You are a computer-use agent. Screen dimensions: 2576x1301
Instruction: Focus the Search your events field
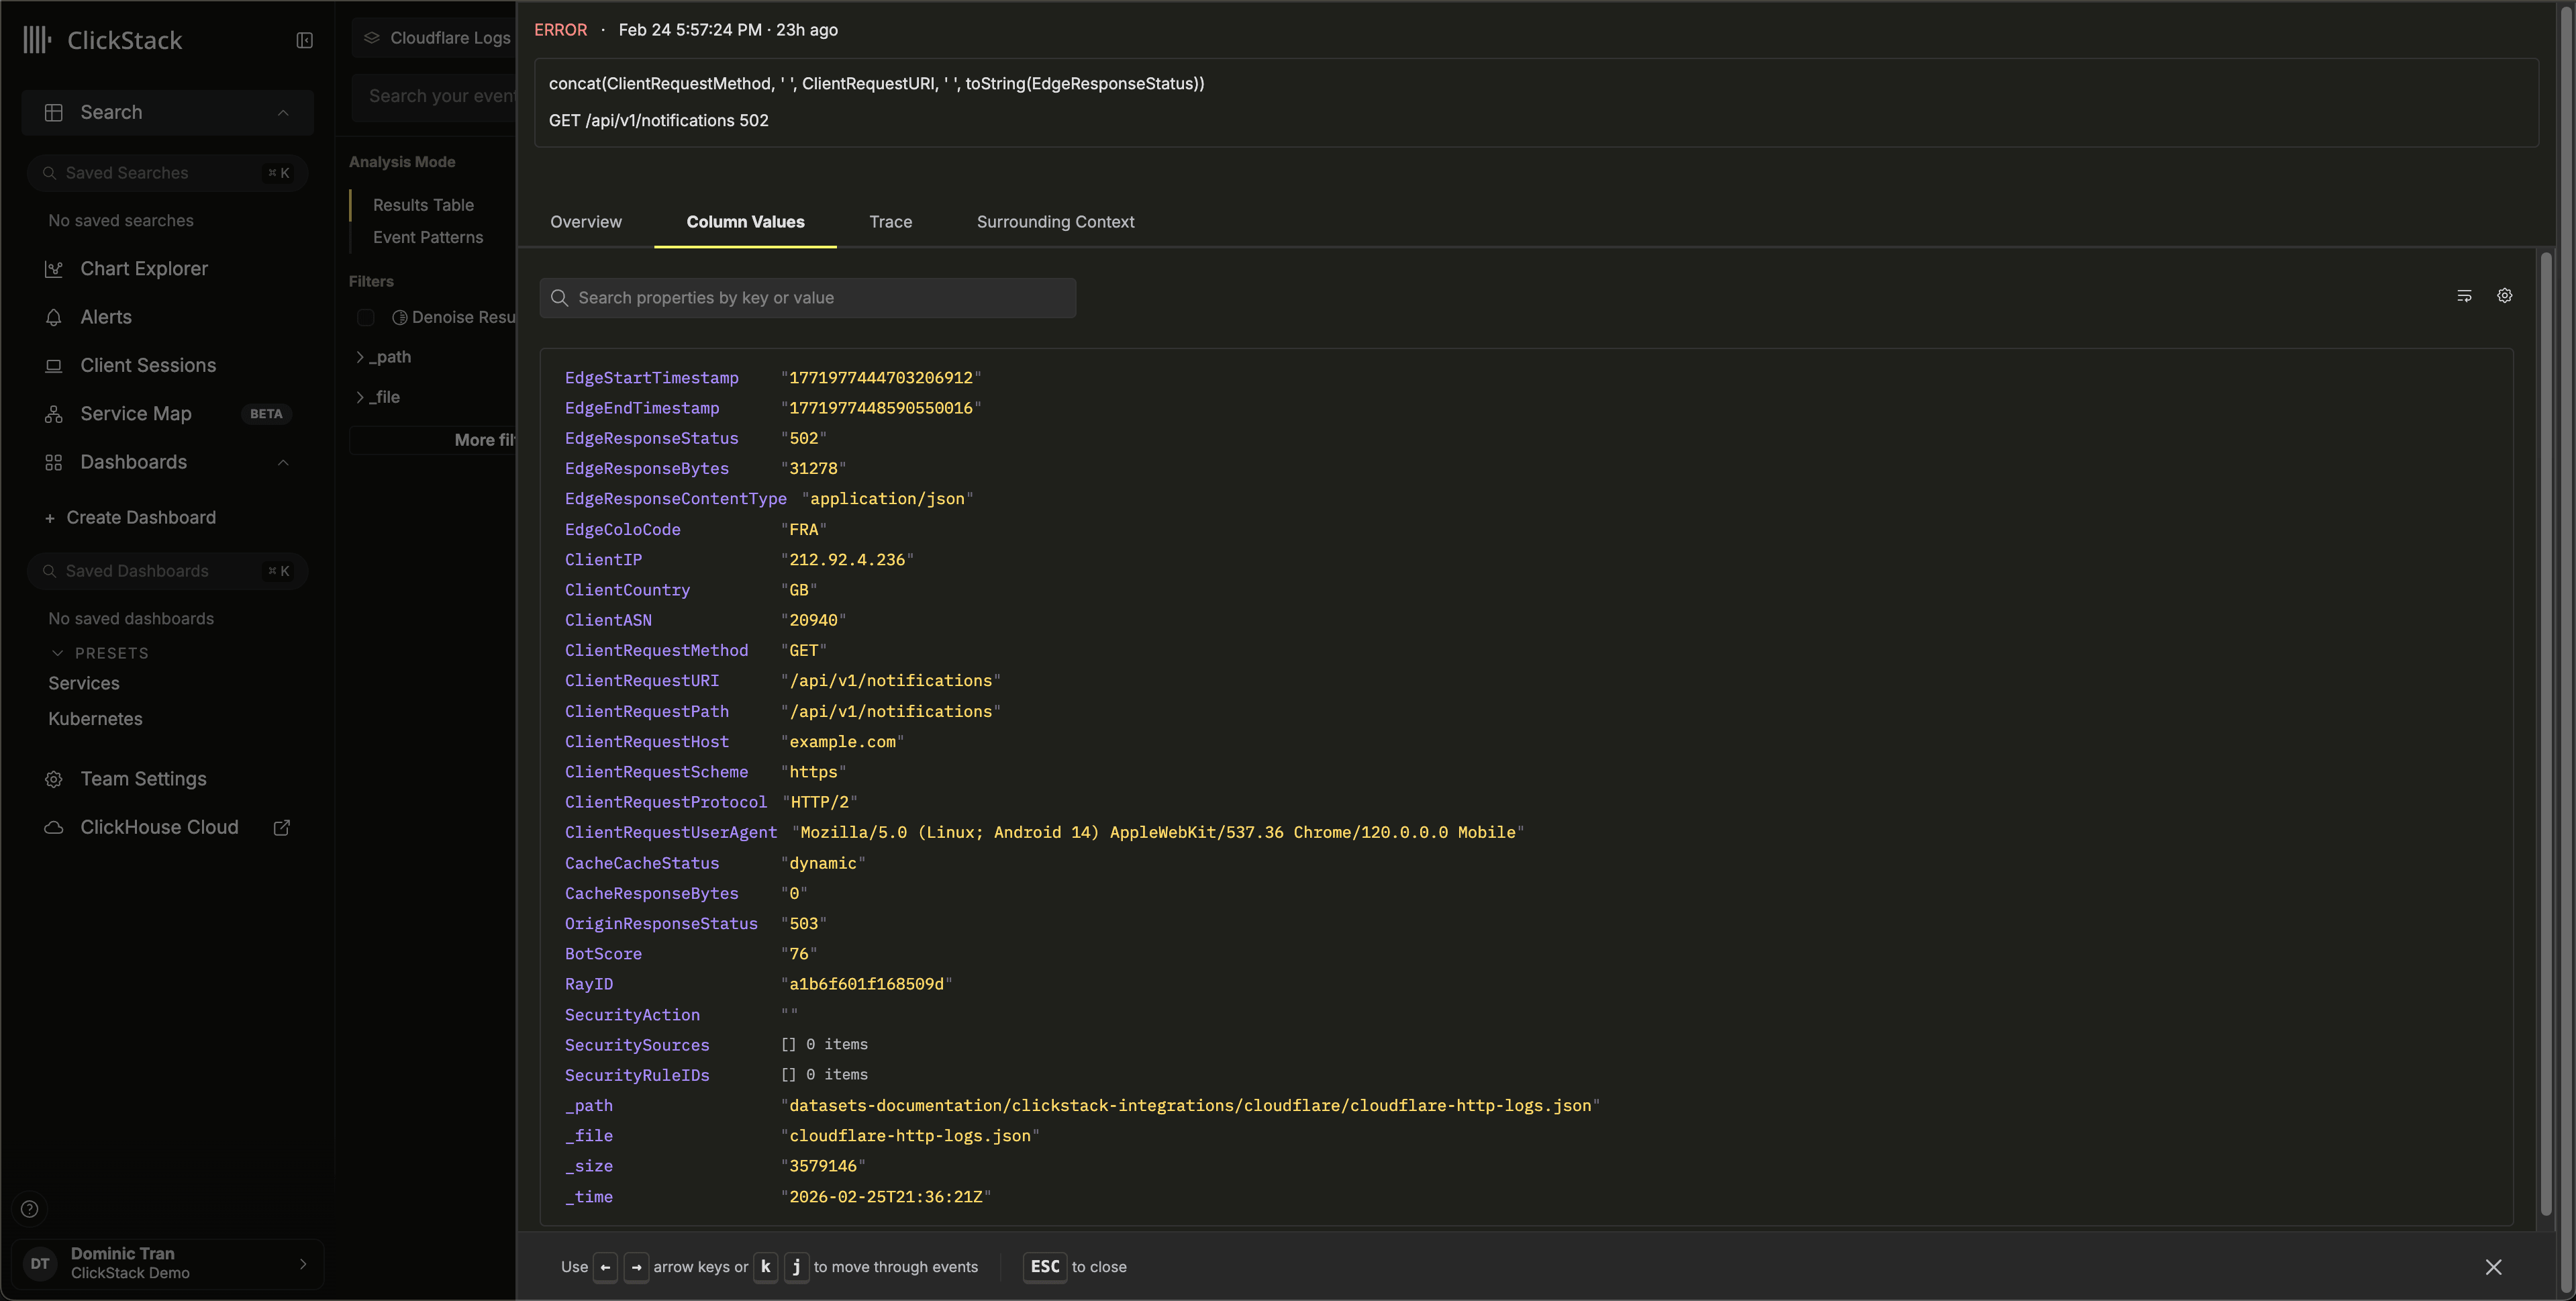pyautogui.click(x=434, y=96)
